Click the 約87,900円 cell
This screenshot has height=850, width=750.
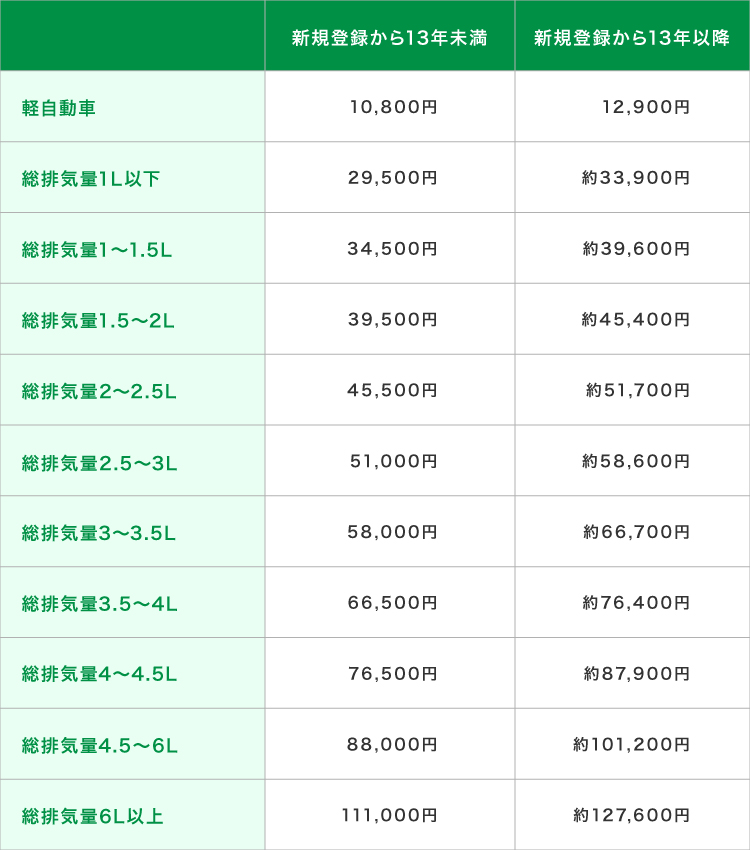(x=637, y=674)
